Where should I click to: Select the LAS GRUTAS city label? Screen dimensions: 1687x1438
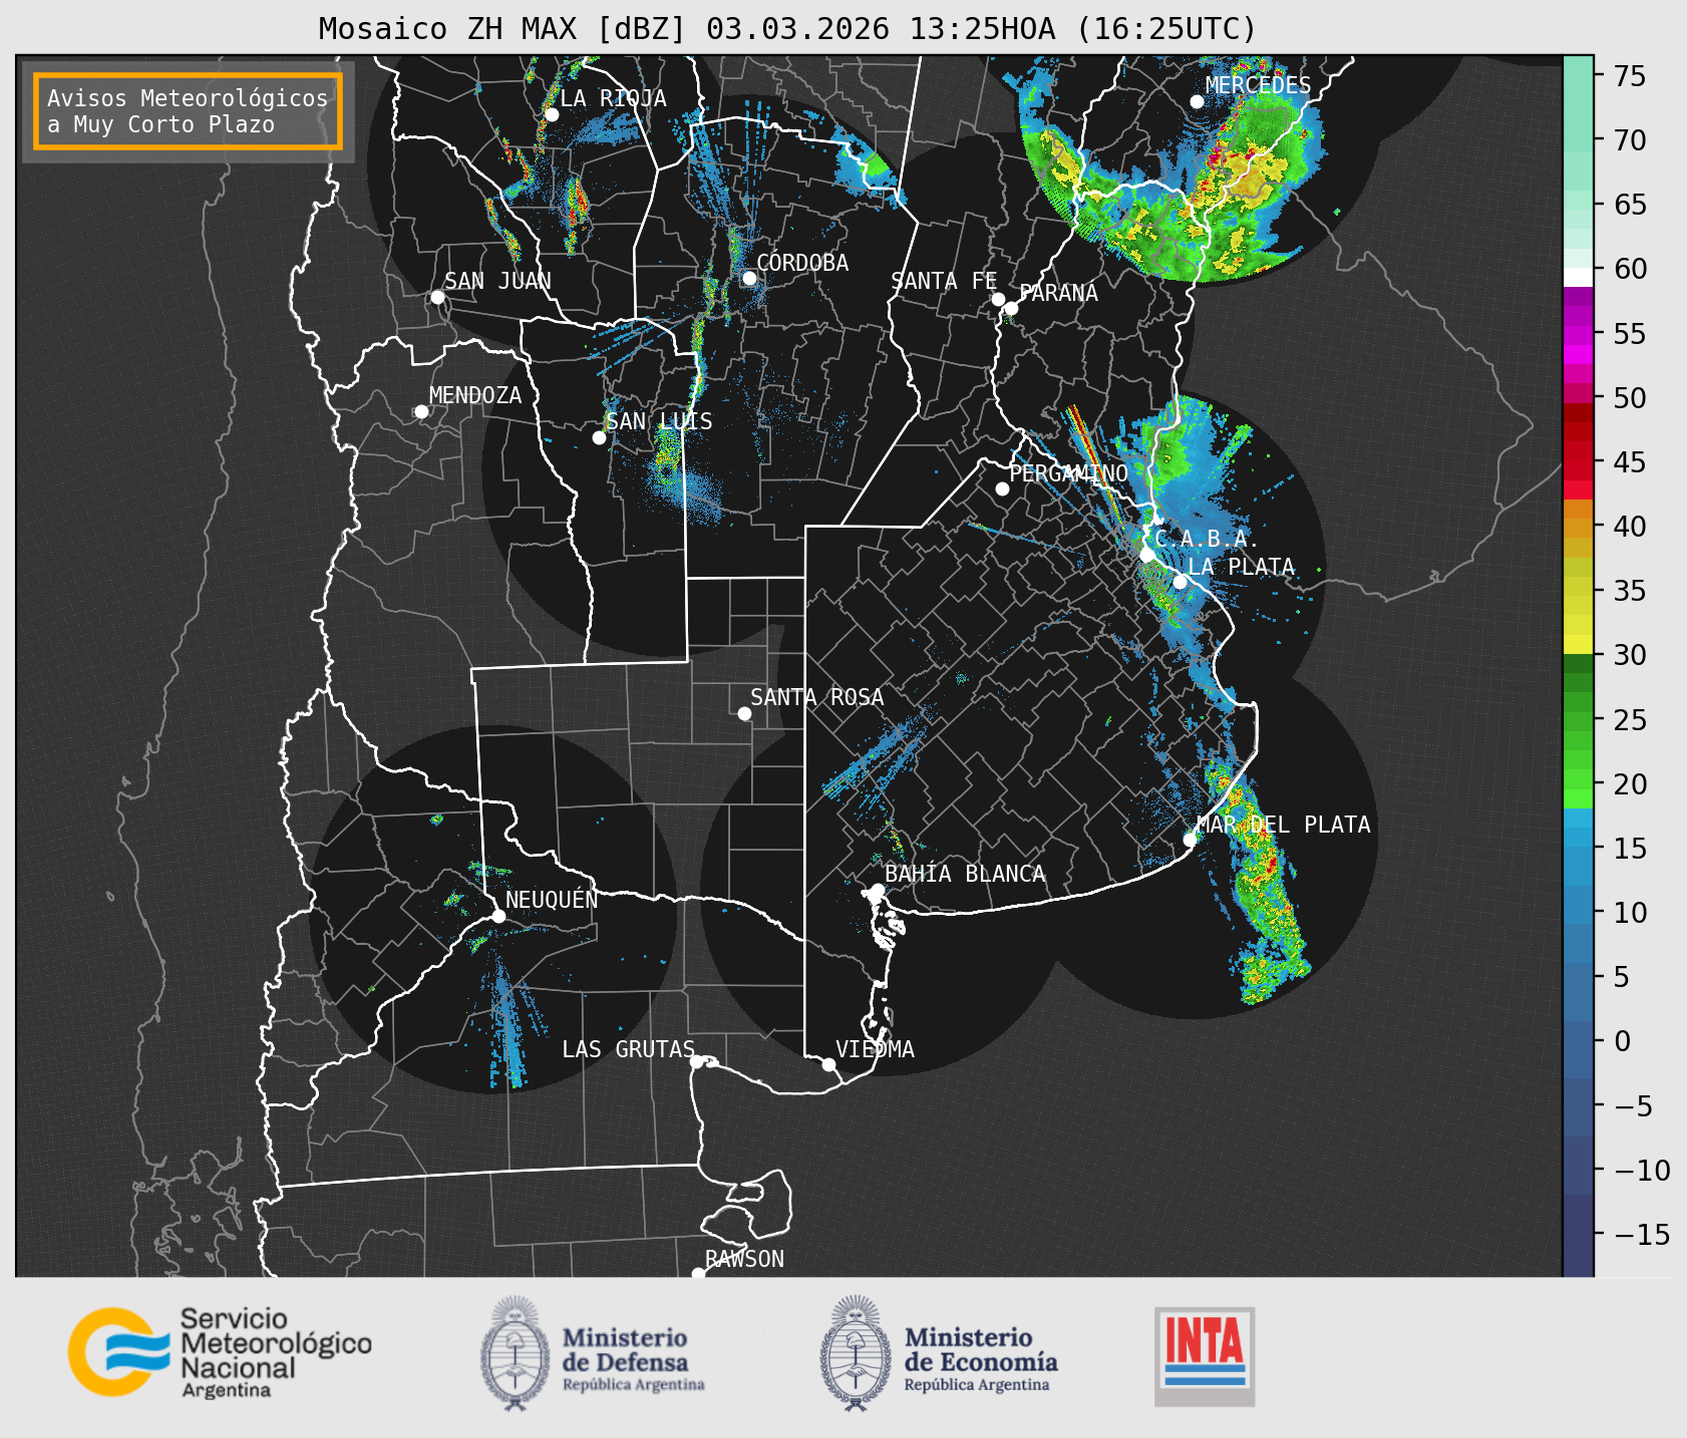[628, 1049]
